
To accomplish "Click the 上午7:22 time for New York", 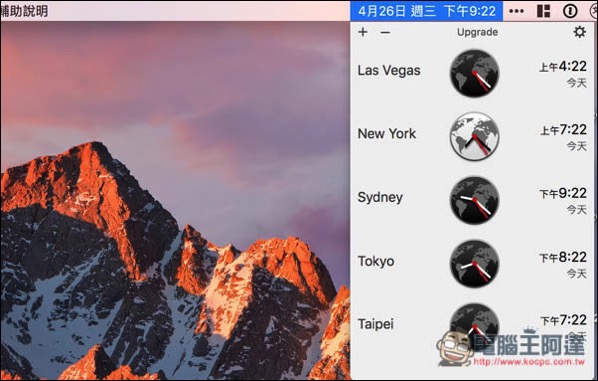I will pos(563,130).
